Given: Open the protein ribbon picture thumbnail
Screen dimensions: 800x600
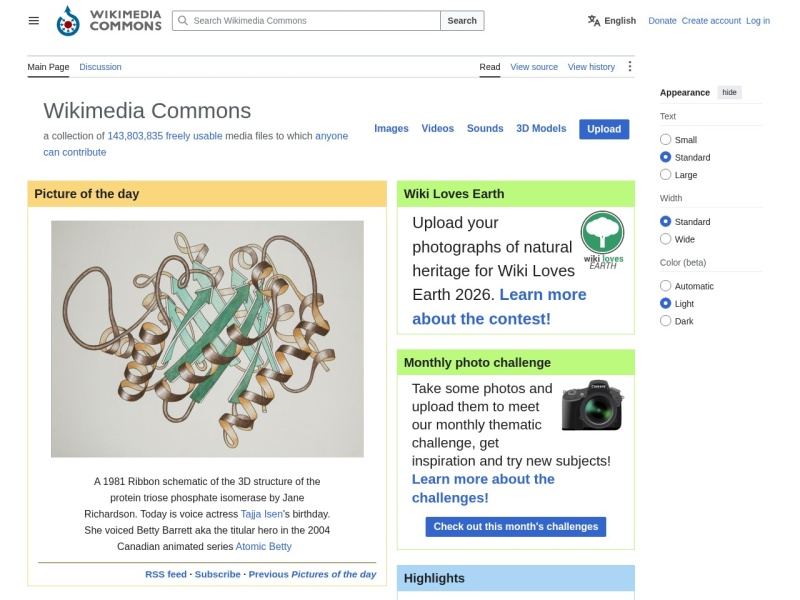Looking at the screenshot, I should click(207, 339).
